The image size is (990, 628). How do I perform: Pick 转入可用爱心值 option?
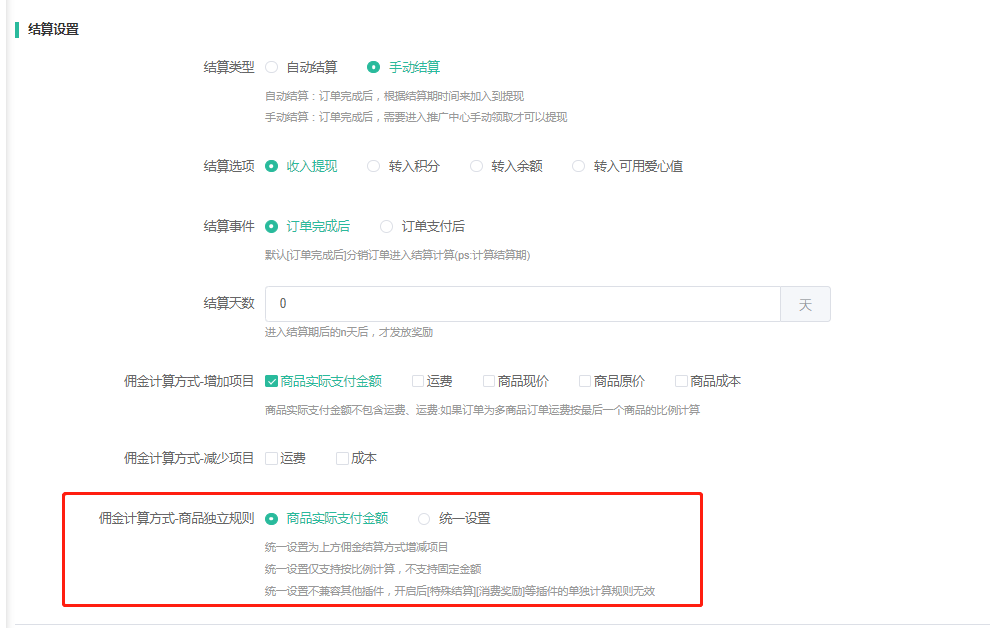point(579,166)
